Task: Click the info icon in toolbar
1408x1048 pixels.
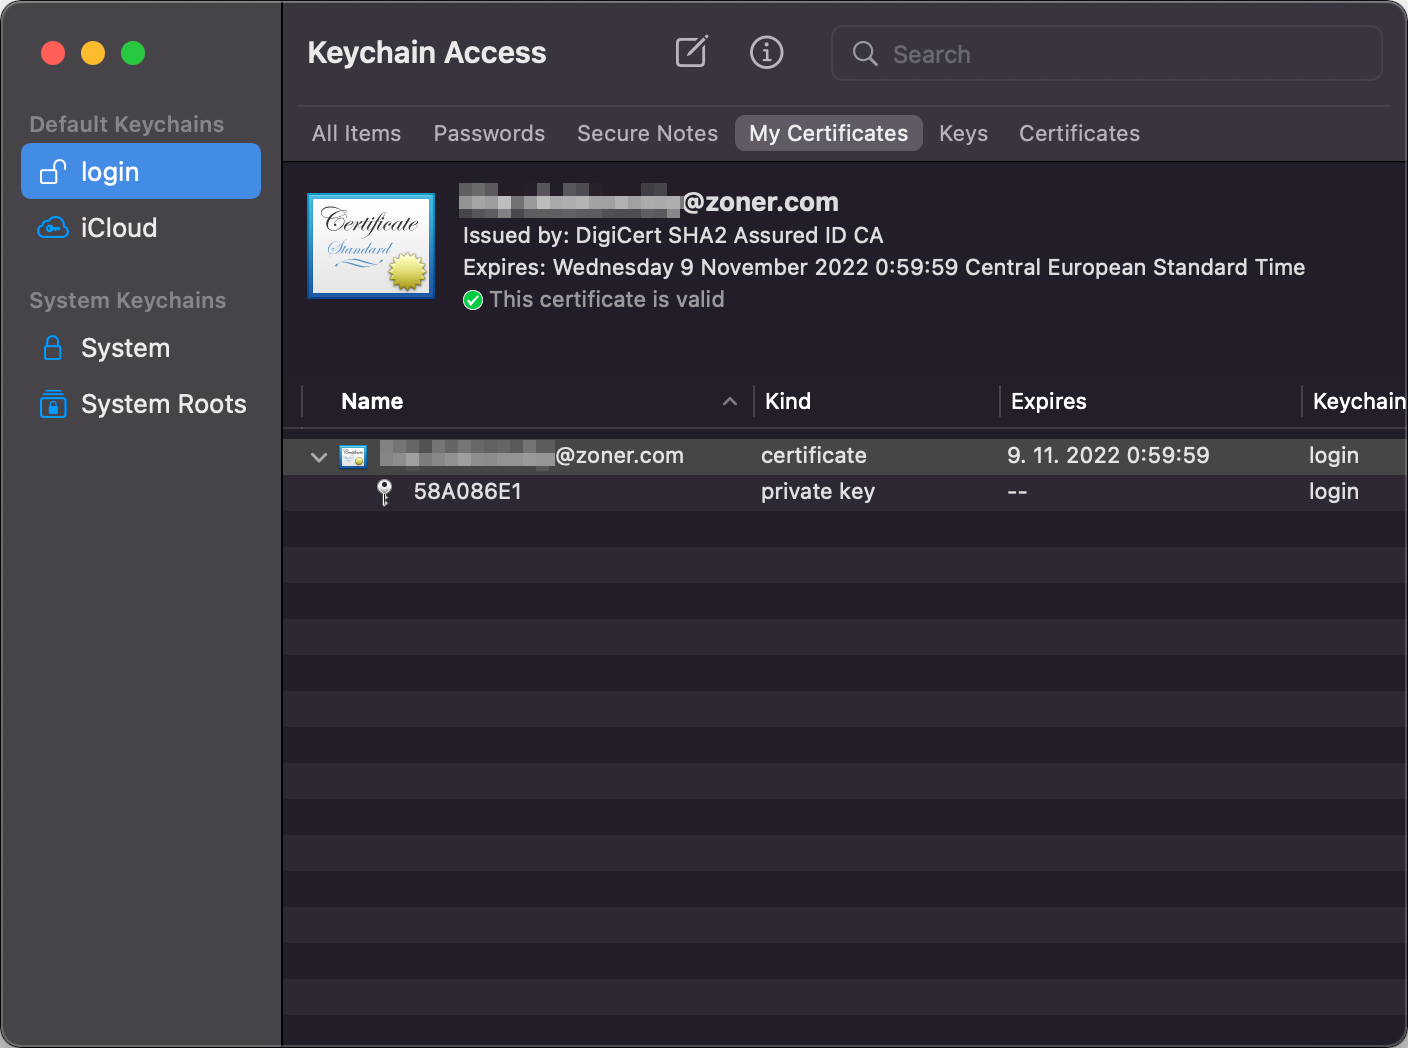Action: click(766, 52)
